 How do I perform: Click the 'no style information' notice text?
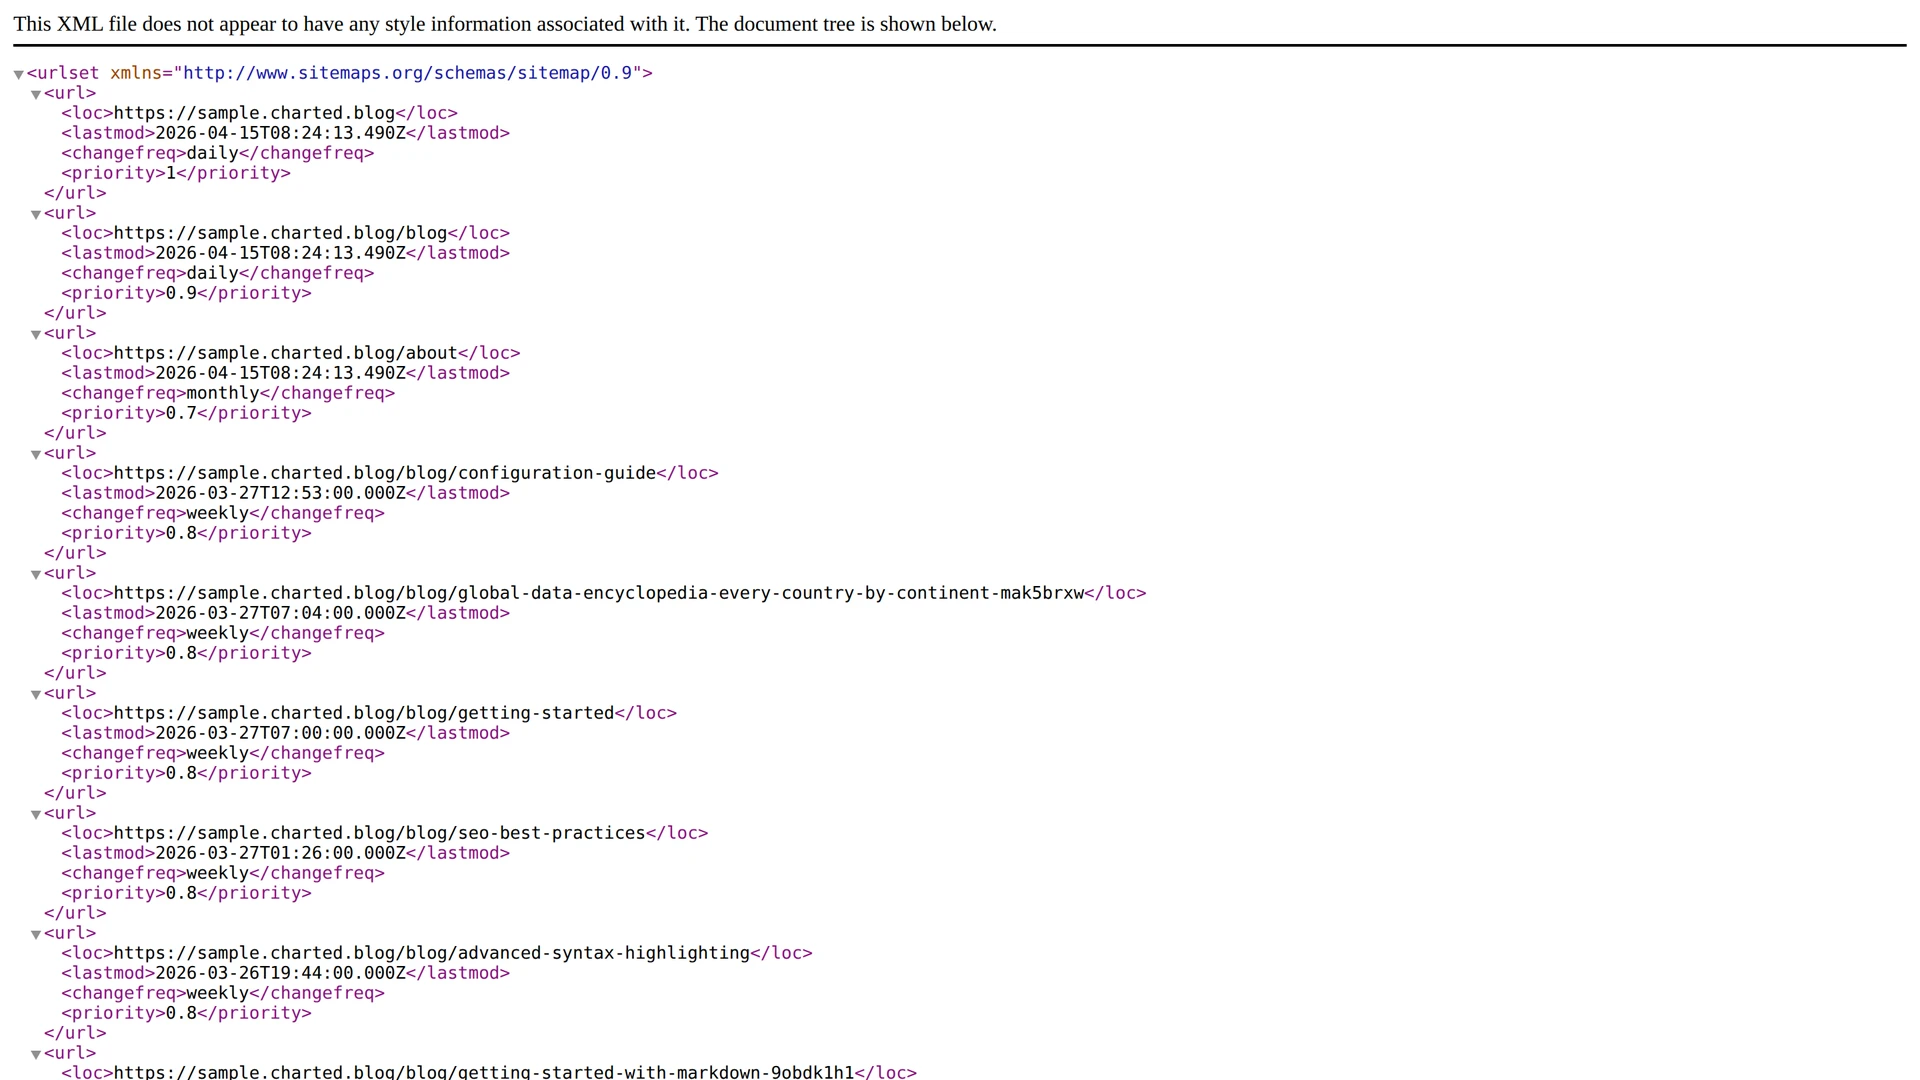[505, 24]
